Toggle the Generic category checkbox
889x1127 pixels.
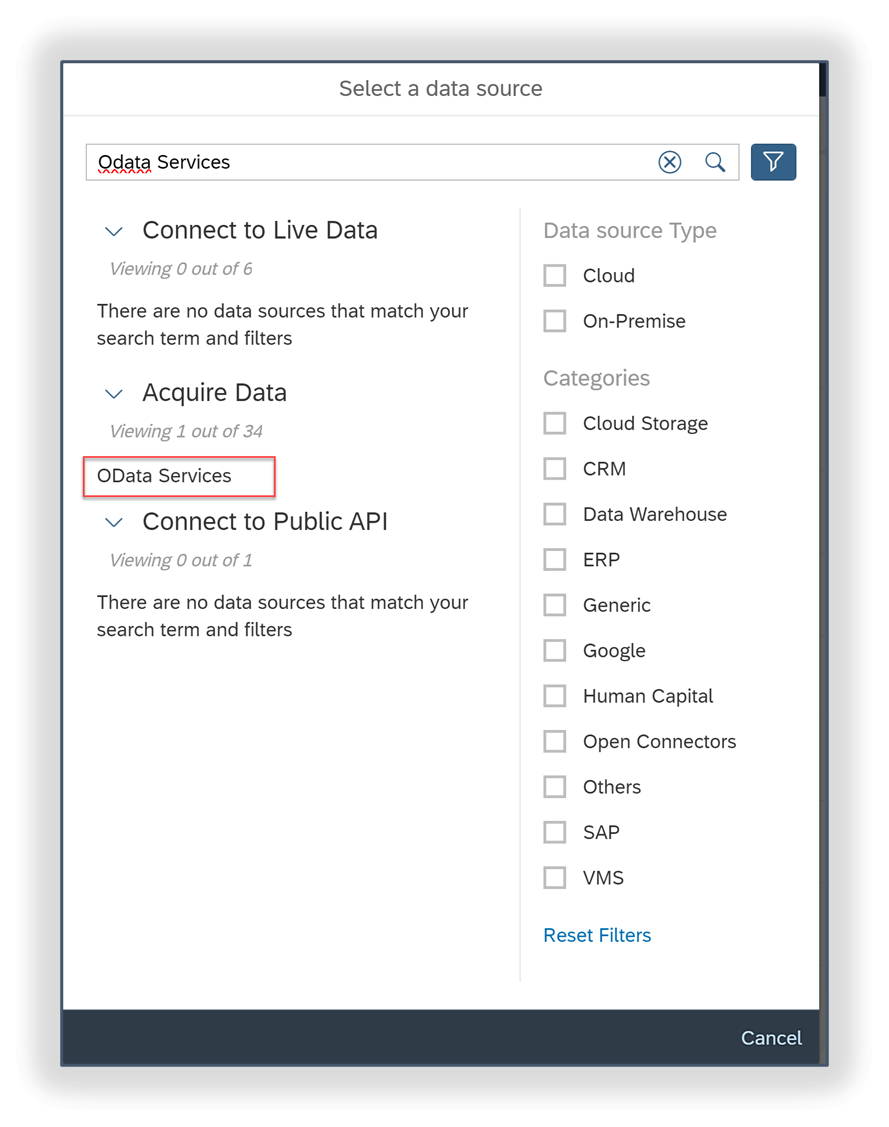pyautogui.click(x=555, y=605)
